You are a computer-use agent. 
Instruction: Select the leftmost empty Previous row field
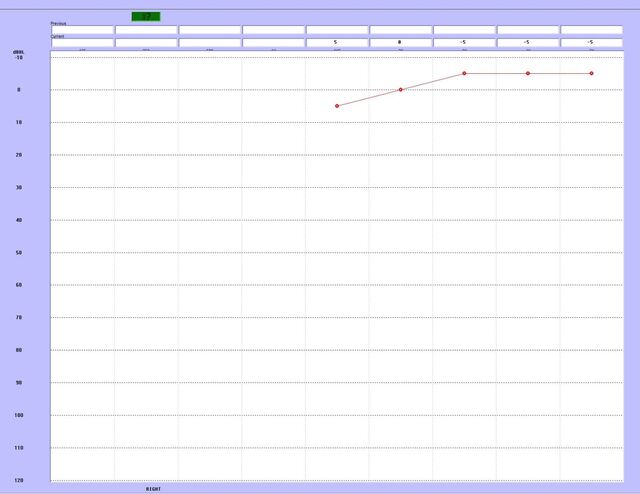(82, 30)
